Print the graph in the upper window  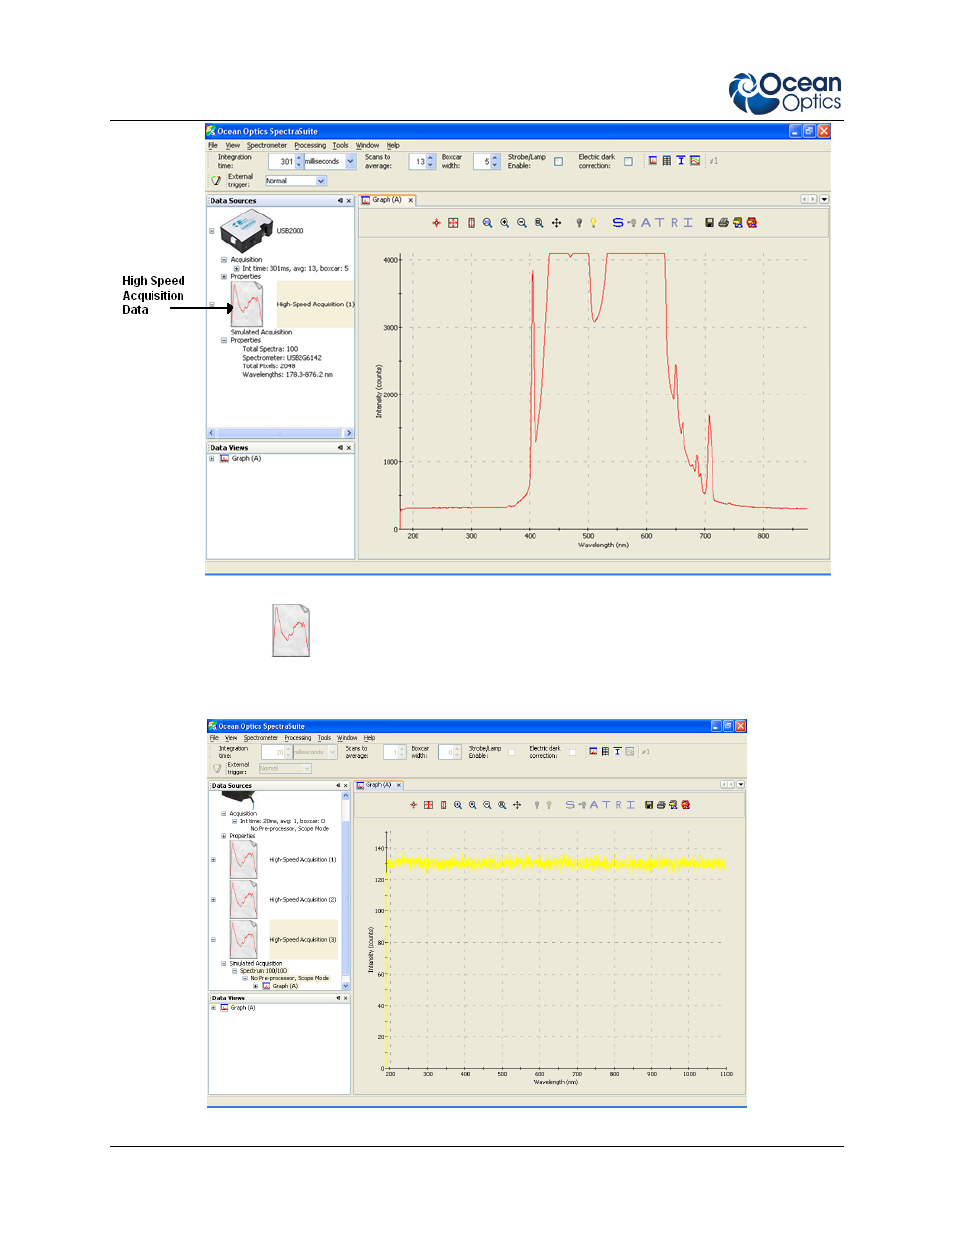point(723,223)
